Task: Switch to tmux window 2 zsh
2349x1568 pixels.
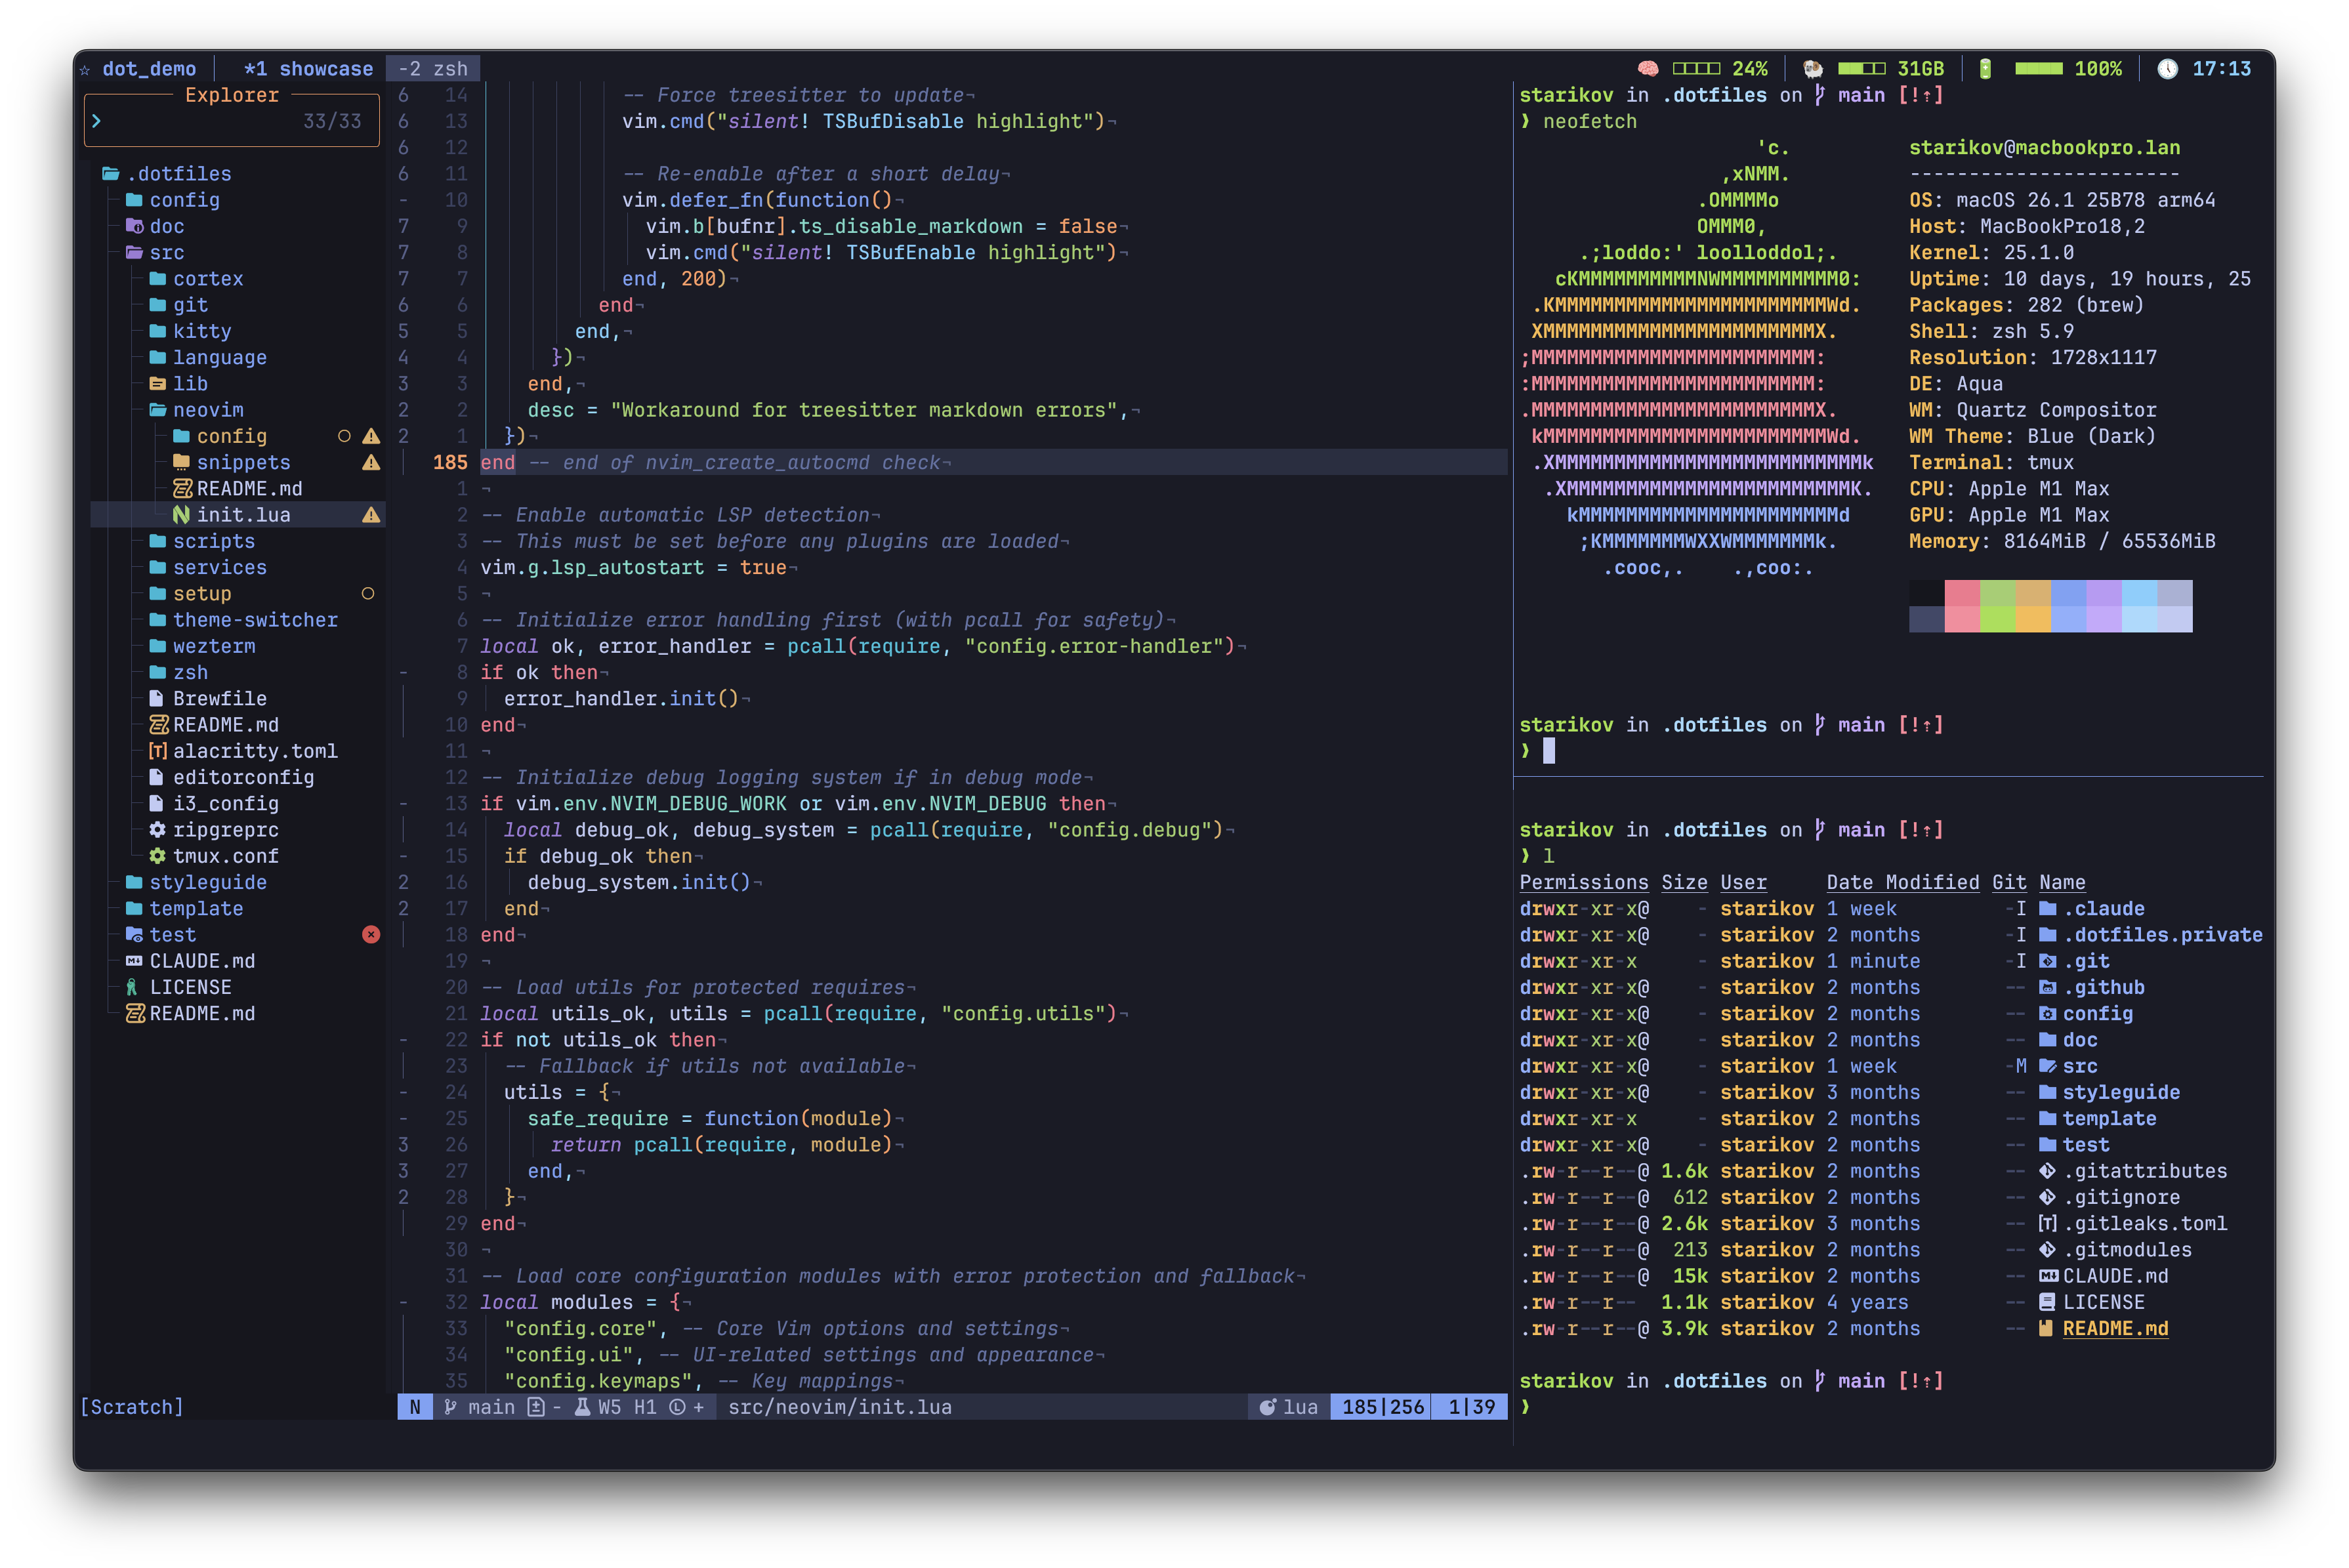Action: 433,69
